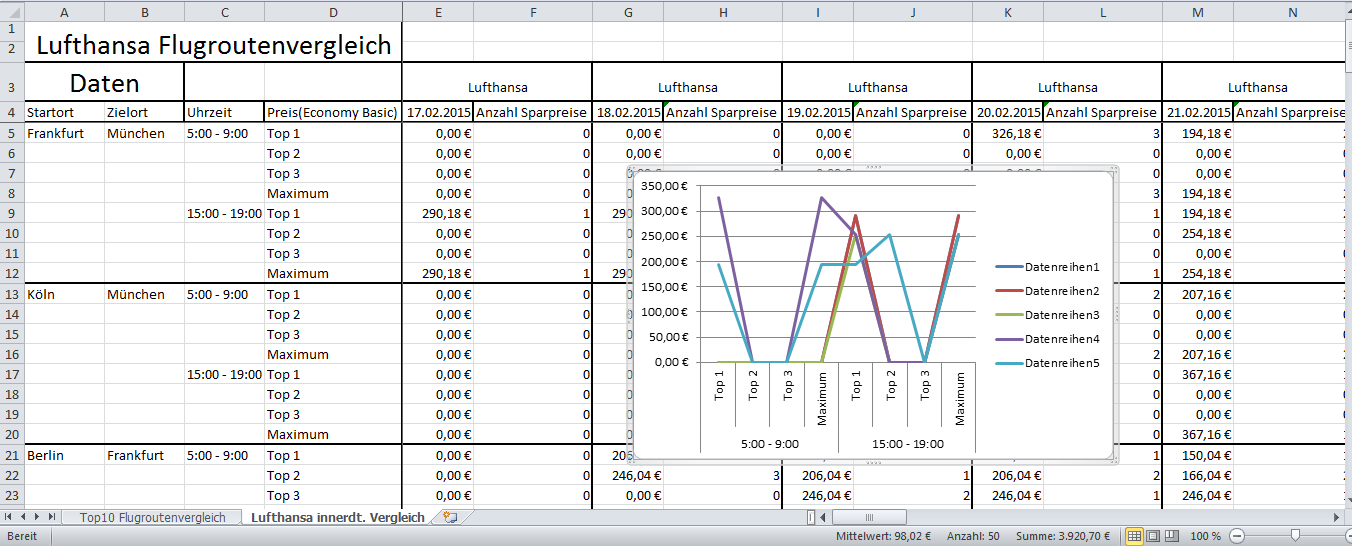Switch to Page Layout view
The height and width of the screenshot is (546, 1352).
(x=1154, y=536)
